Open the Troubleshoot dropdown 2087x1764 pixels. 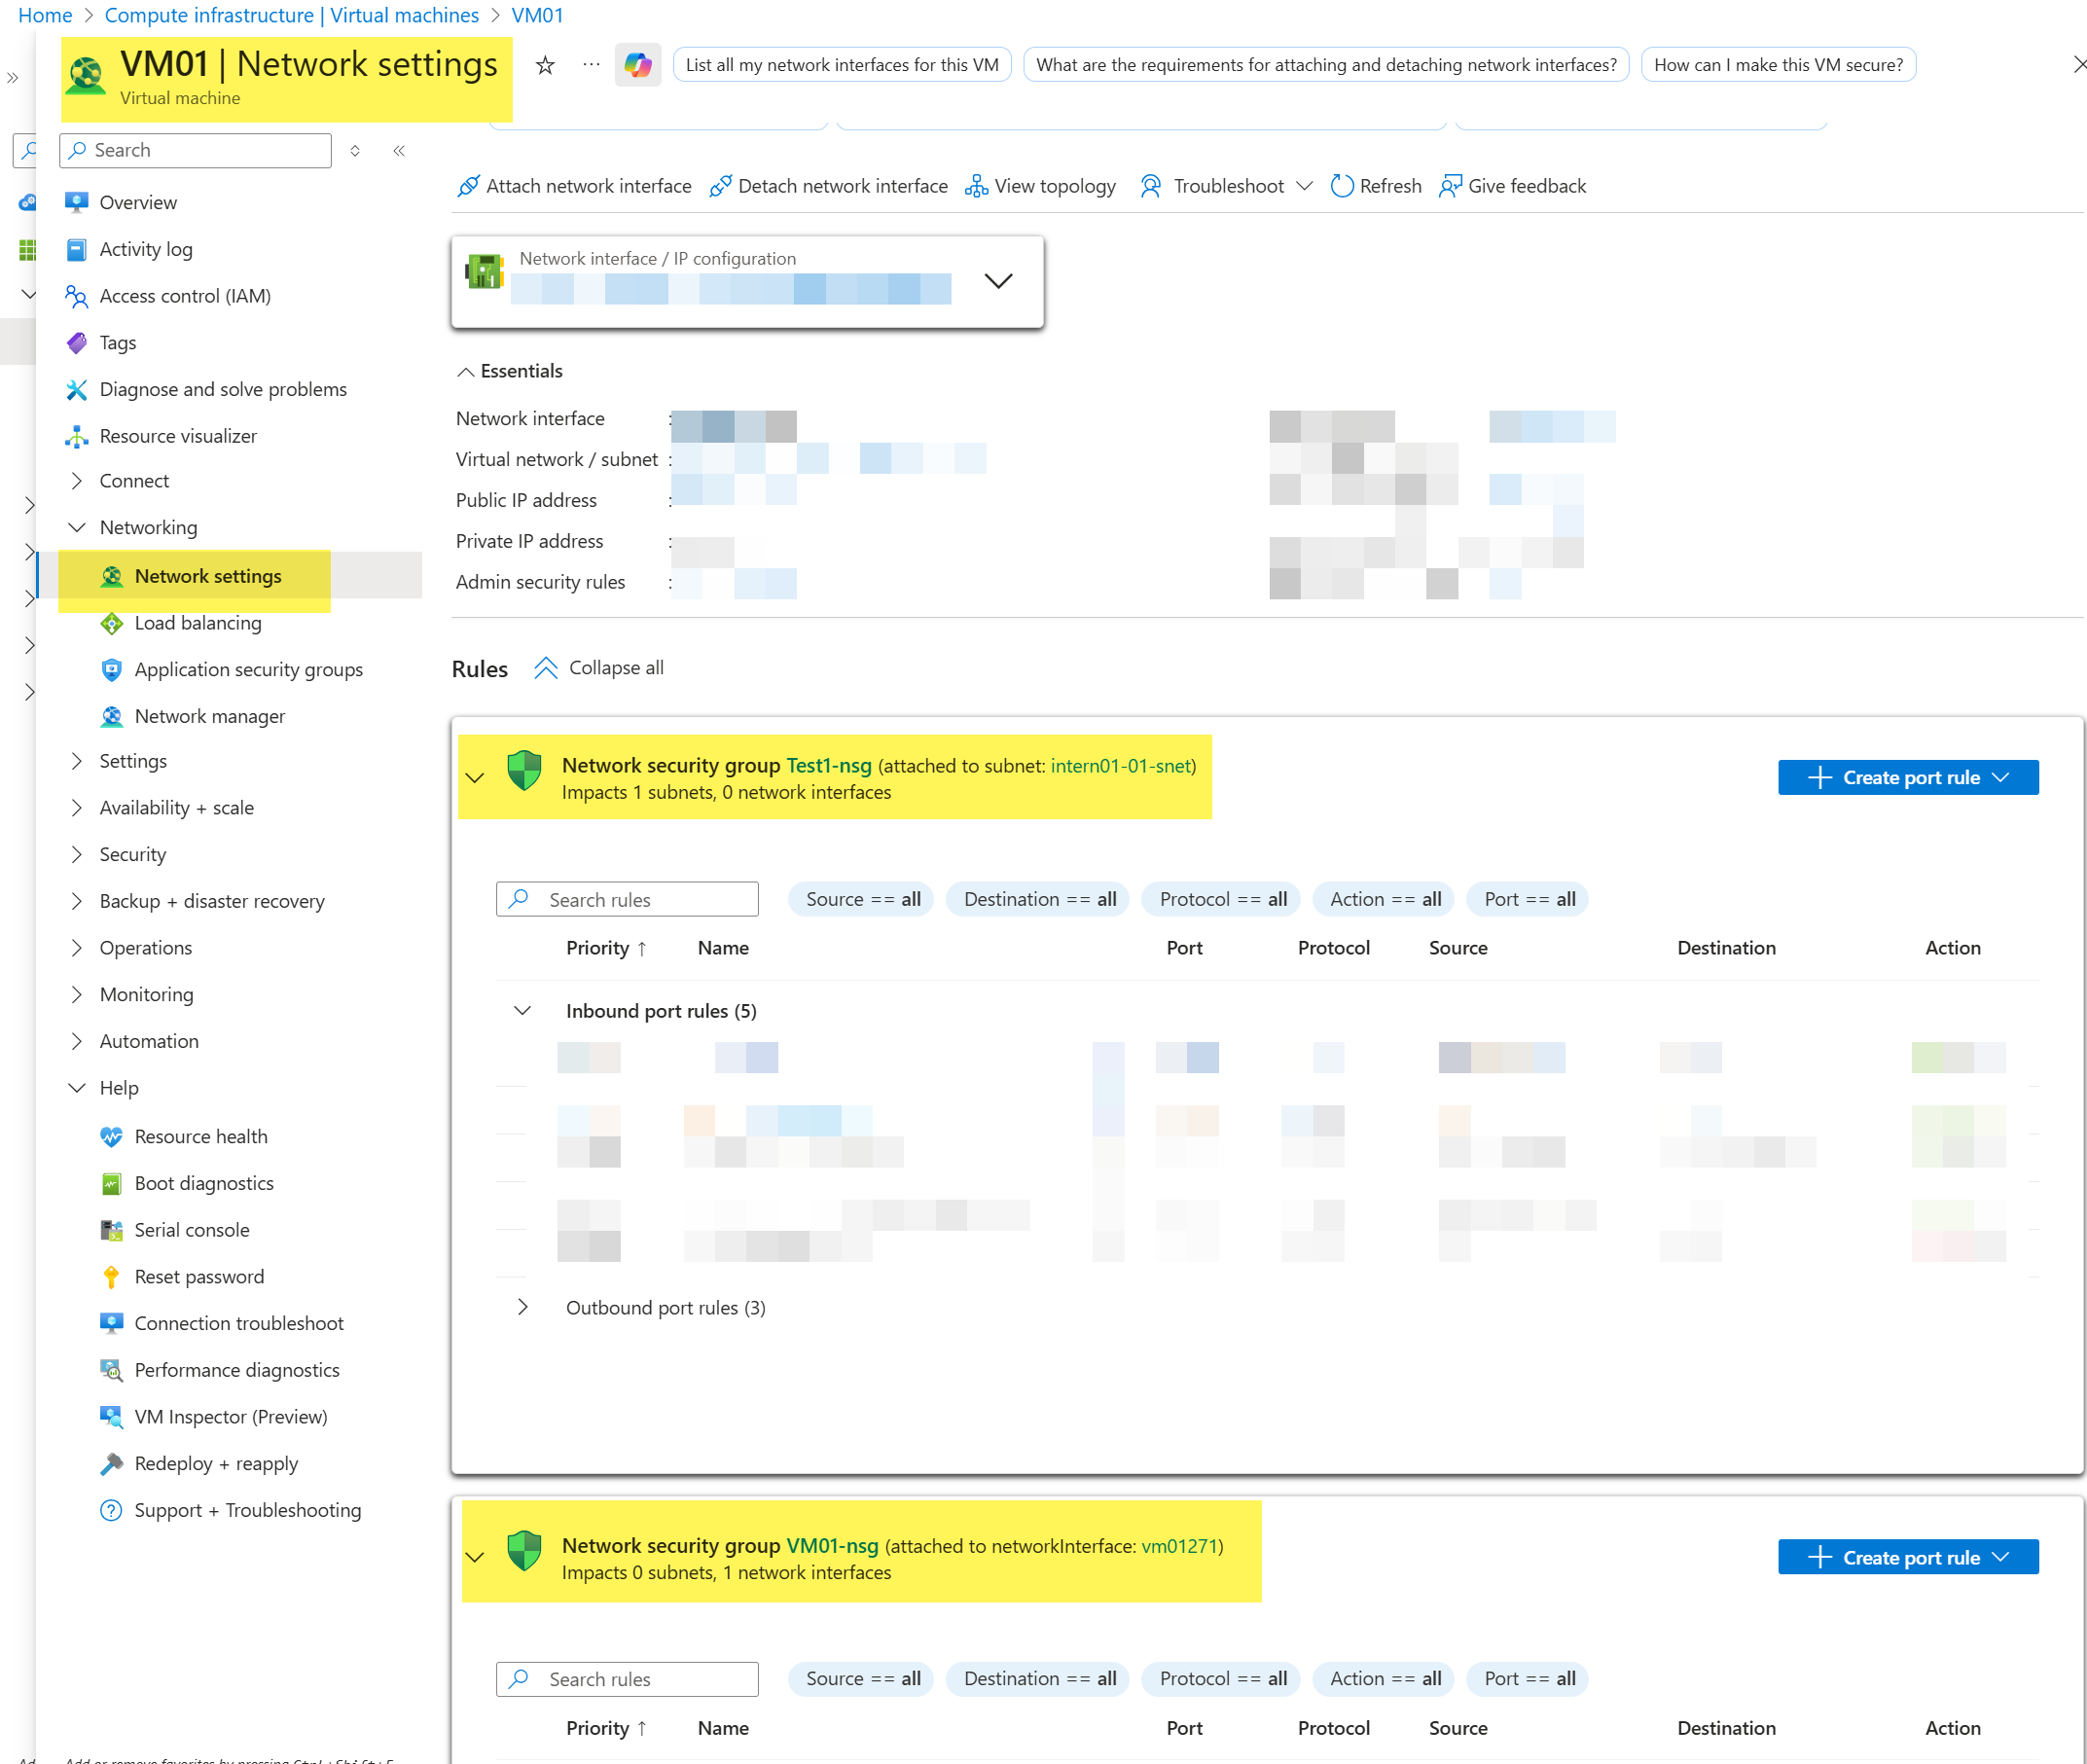click(x=1226, y=186)
